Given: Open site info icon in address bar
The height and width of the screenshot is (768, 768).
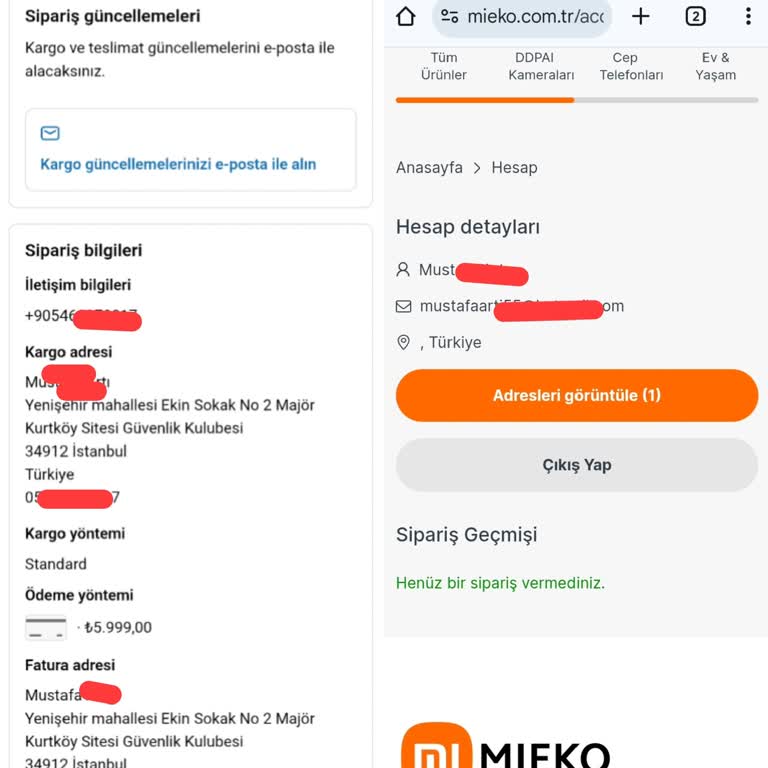Looking at the screenshot, I should (450, 16).
